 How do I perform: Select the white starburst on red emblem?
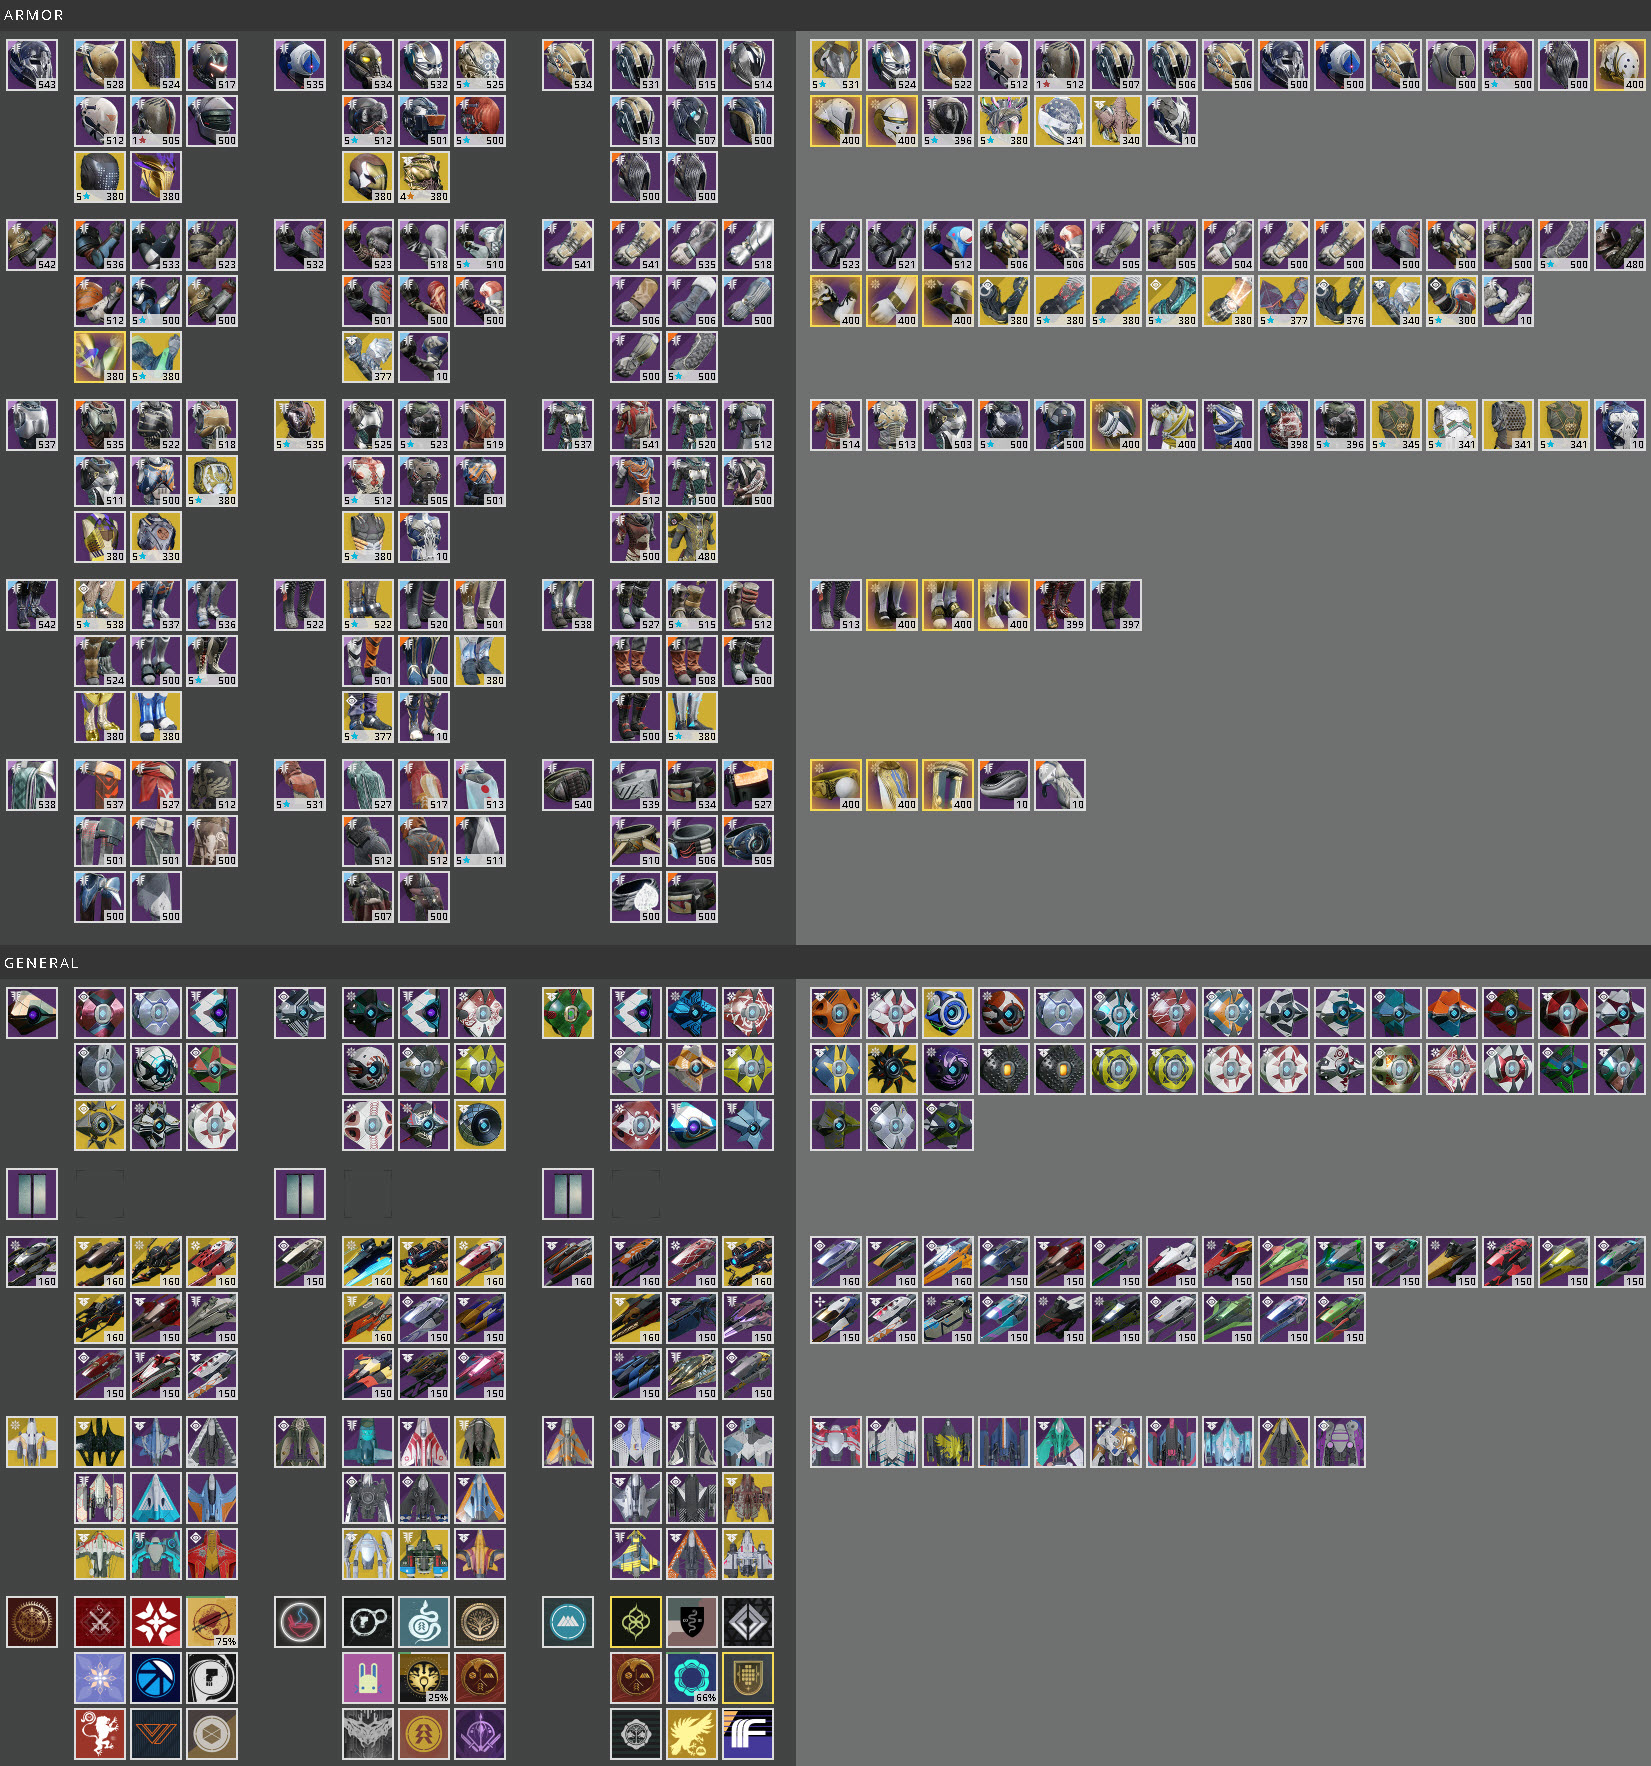click(x=156, y=1622)
